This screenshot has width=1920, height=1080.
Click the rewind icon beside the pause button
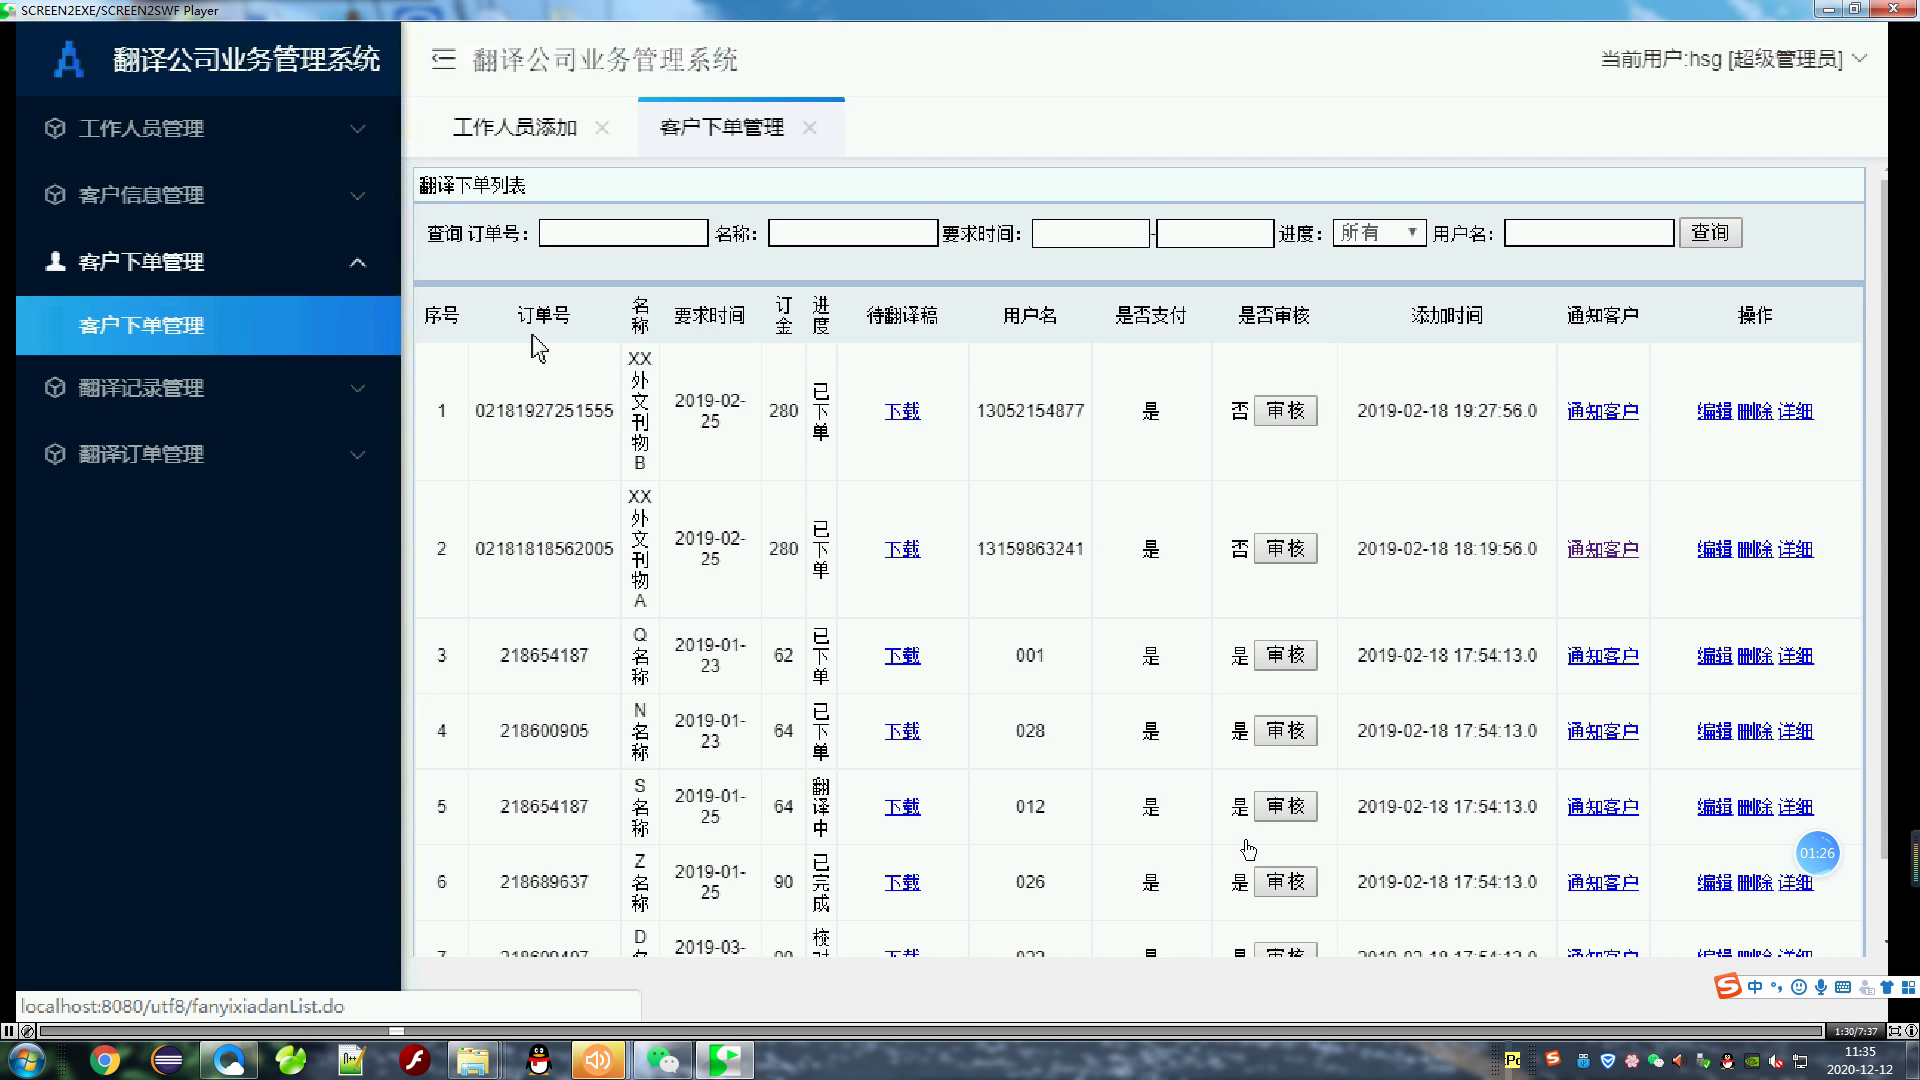tap(27, 1031)
